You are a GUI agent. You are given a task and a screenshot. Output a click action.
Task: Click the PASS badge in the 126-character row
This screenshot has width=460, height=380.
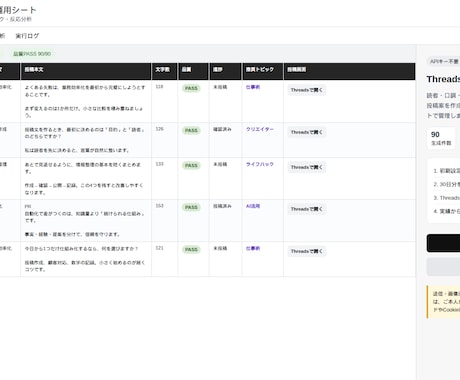pyautogui.click(x=191, y=130)
